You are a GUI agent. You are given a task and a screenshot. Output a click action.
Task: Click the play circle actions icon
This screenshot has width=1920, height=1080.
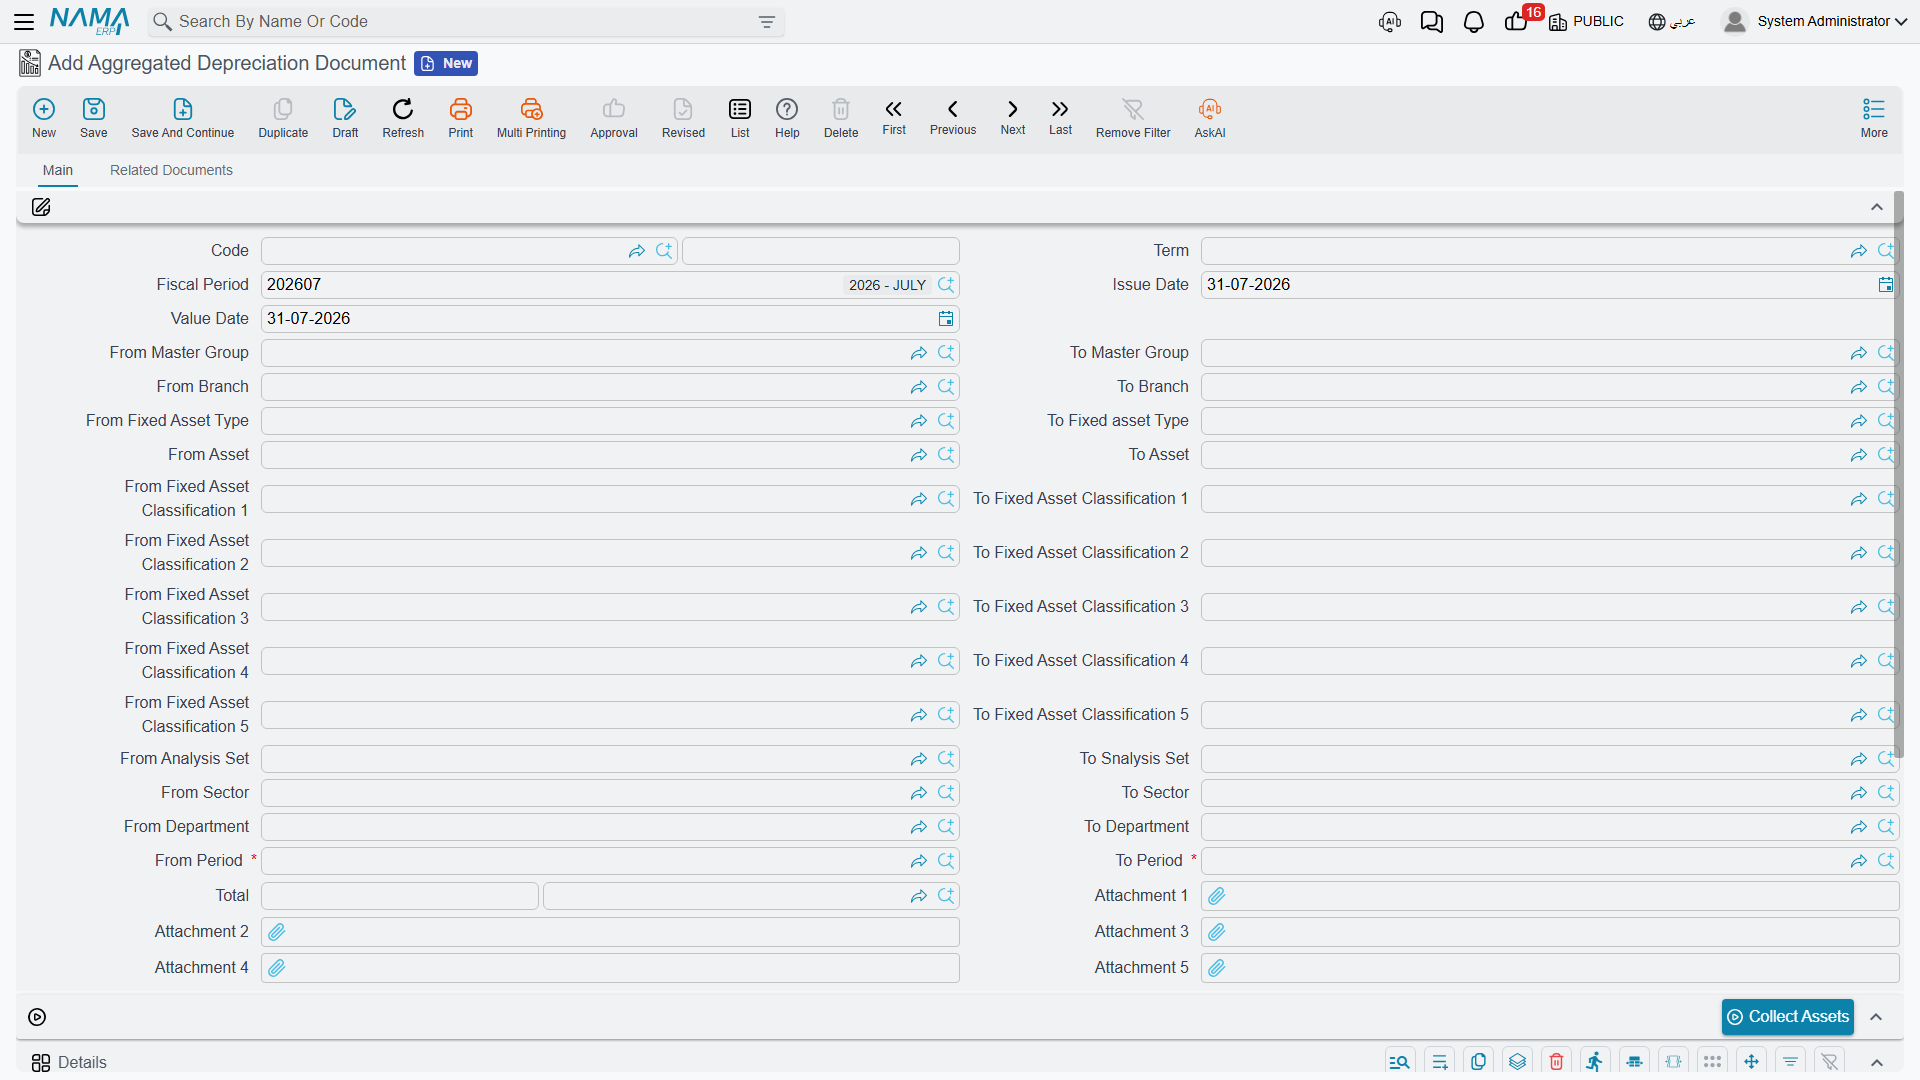pyautogui.click(x=37, y=1017)
